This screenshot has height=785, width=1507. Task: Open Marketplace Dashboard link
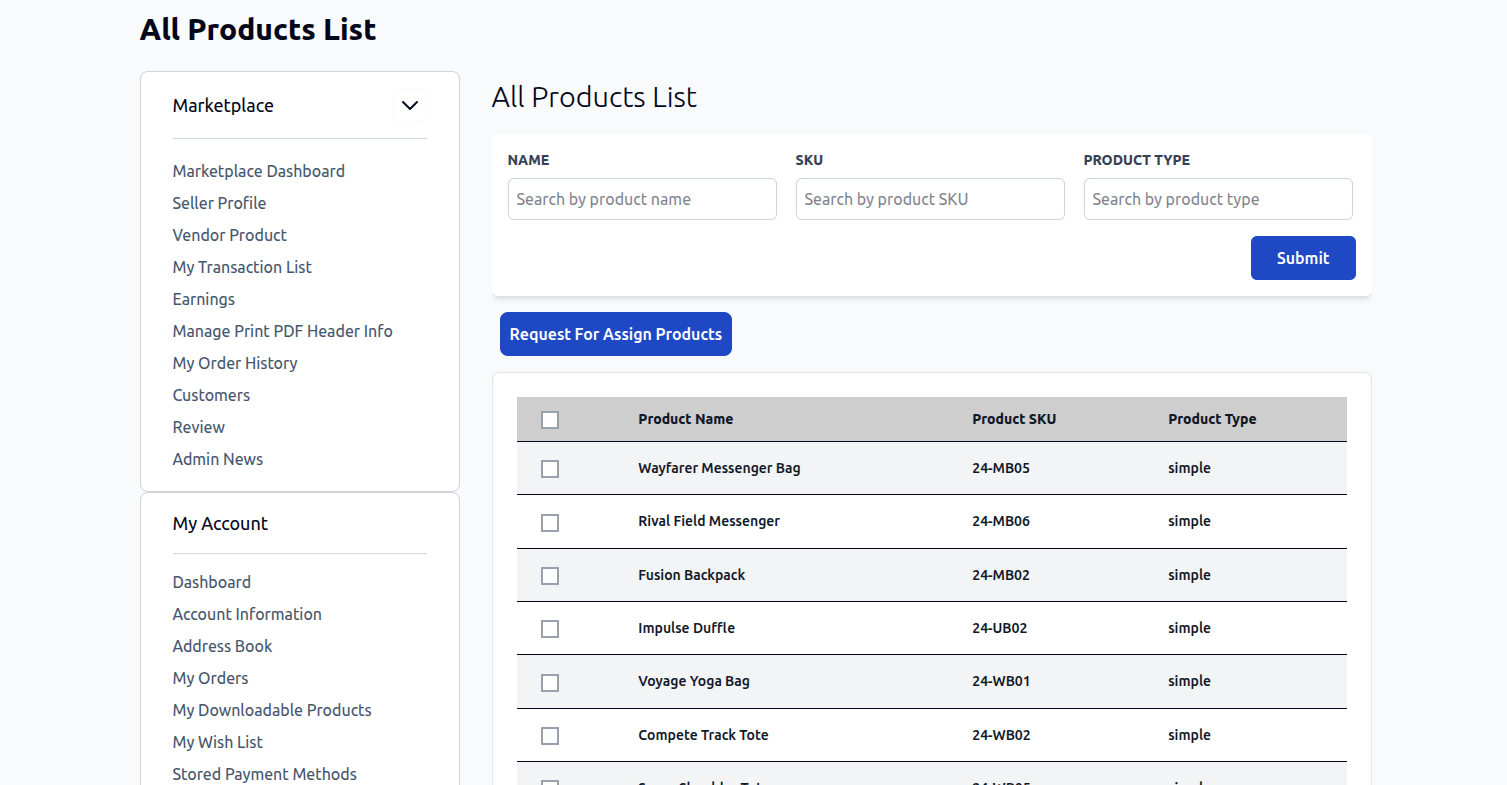[258, 171]
